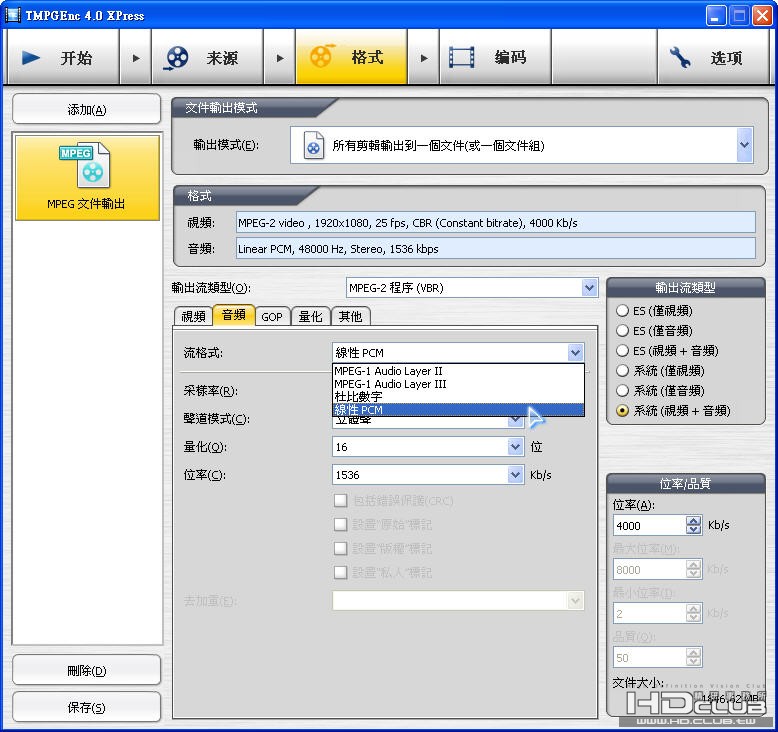Go to the 编码 step button
The width and height of the screenshot is (778, 732).
coord(495,57)
